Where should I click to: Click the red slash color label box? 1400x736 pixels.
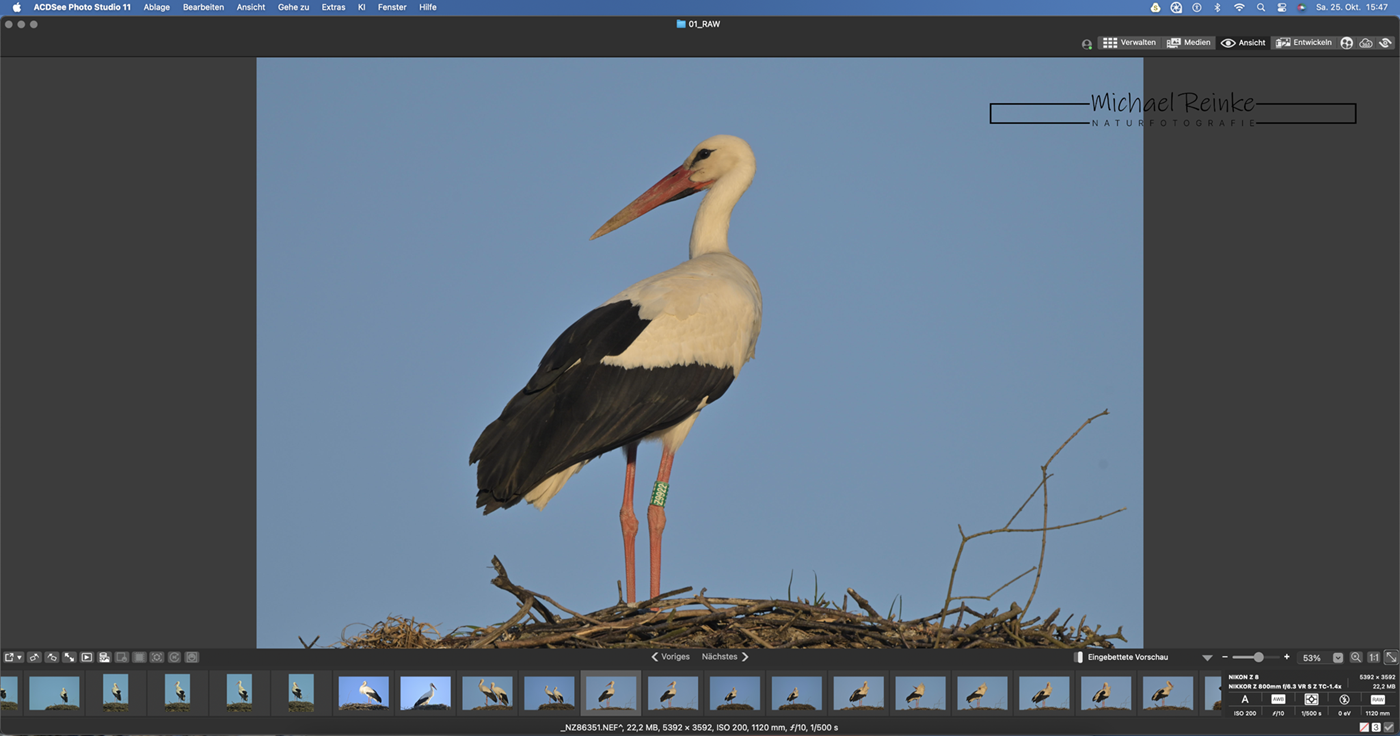[1364, 727]
